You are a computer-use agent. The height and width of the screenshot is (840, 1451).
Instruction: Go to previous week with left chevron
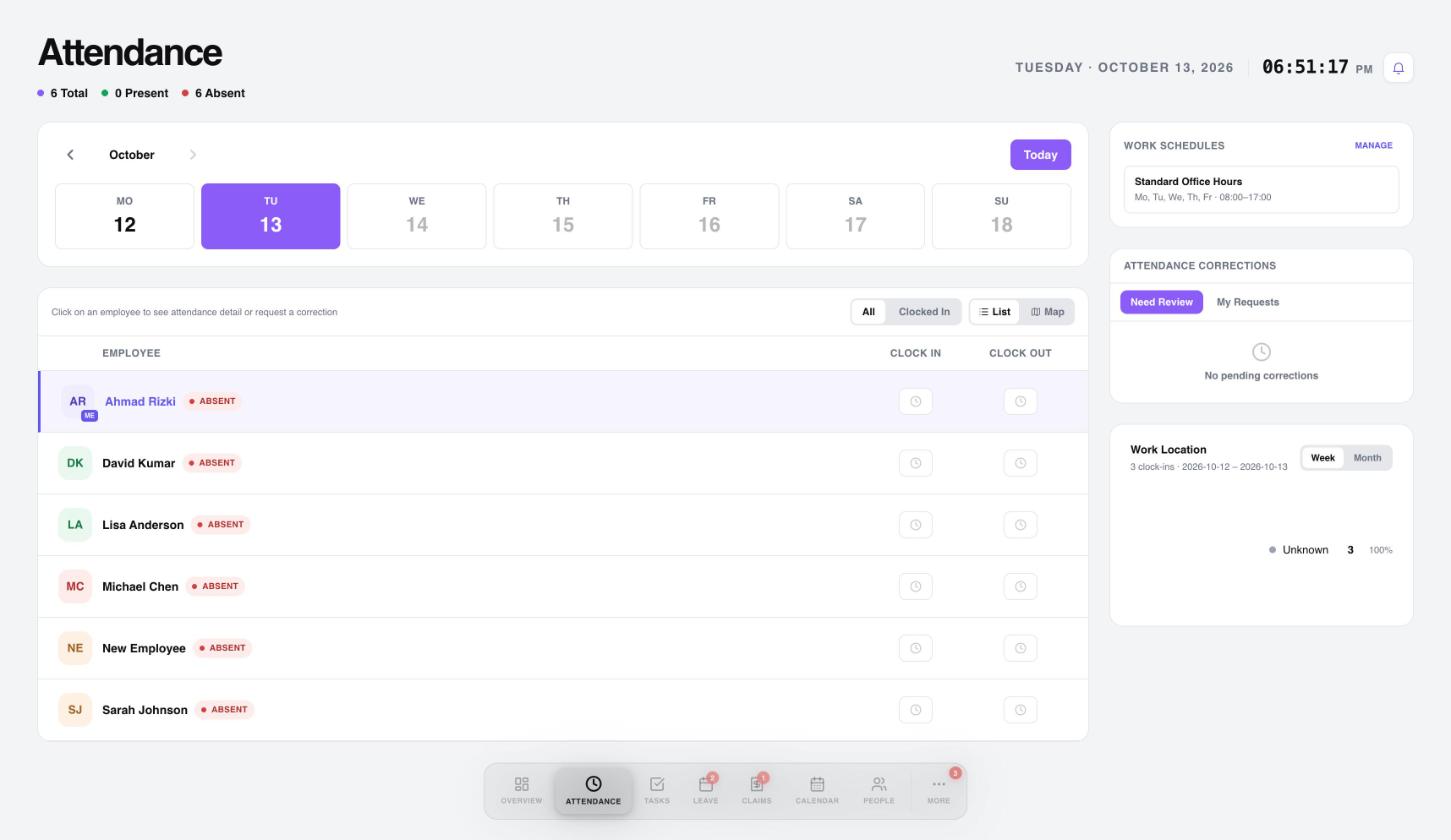point(70,155)
